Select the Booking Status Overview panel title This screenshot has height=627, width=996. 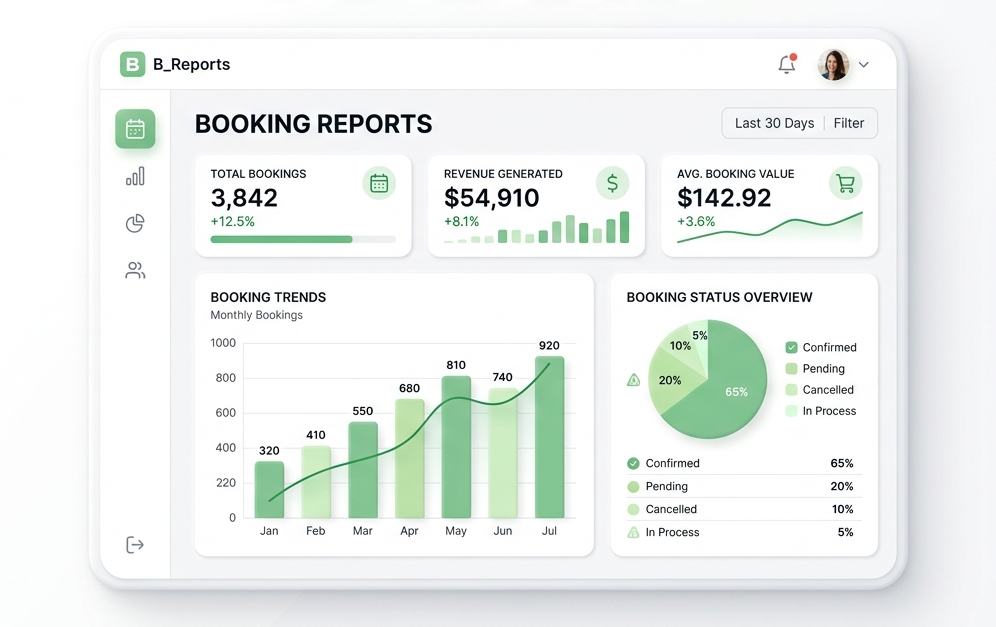coord(720,297)
